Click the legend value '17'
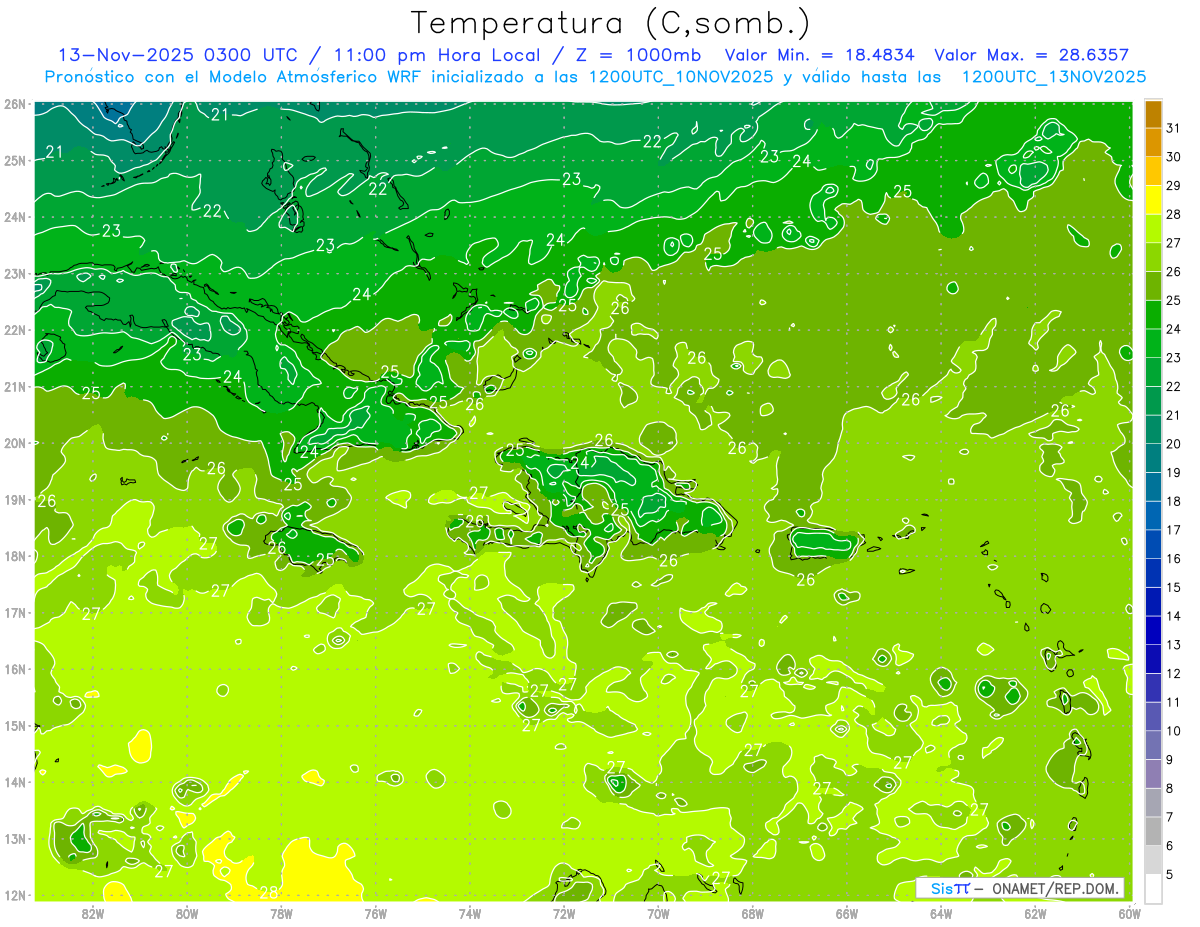The width and height of the screenshot is (1200, 927). (1173, 529)
